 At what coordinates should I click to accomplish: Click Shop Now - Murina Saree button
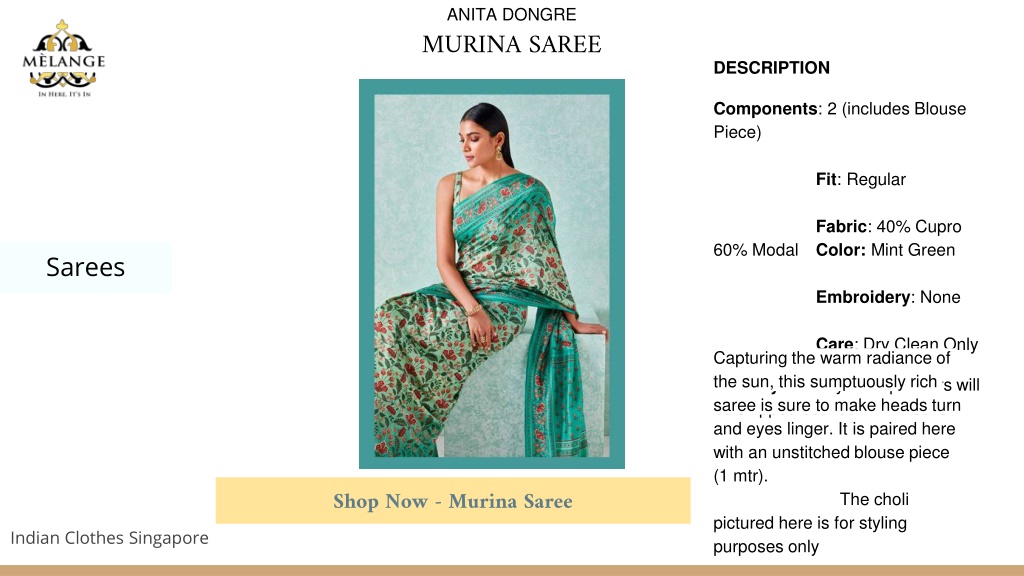(x=453, y=500)
